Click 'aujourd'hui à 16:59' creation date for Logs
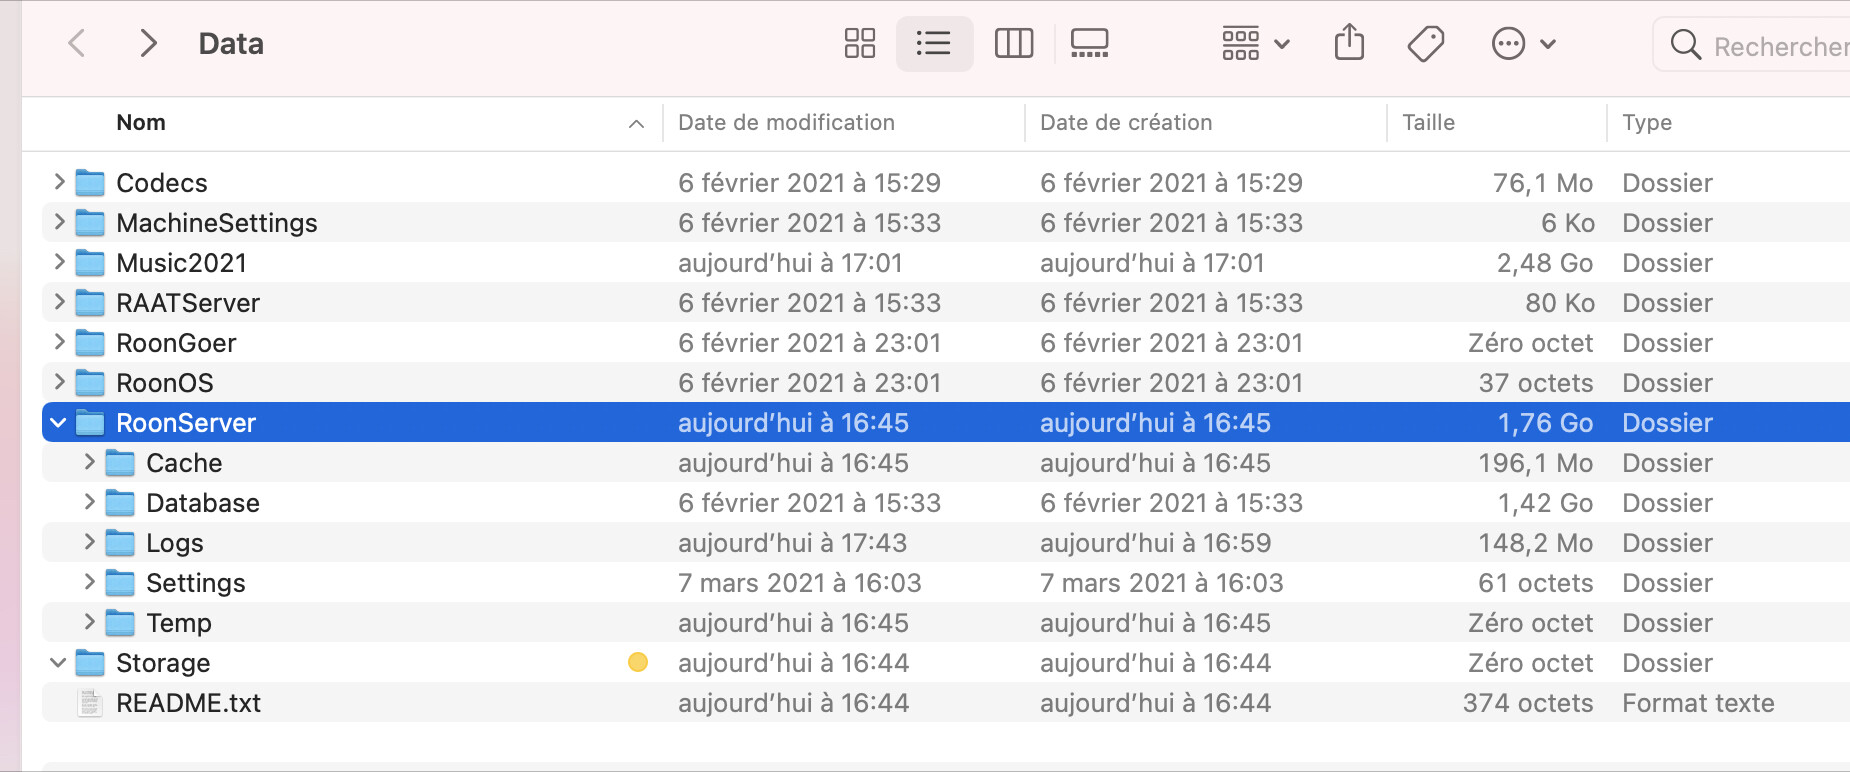The width and height of the screenshot is (1850, 772). [x=1155, y=543]
